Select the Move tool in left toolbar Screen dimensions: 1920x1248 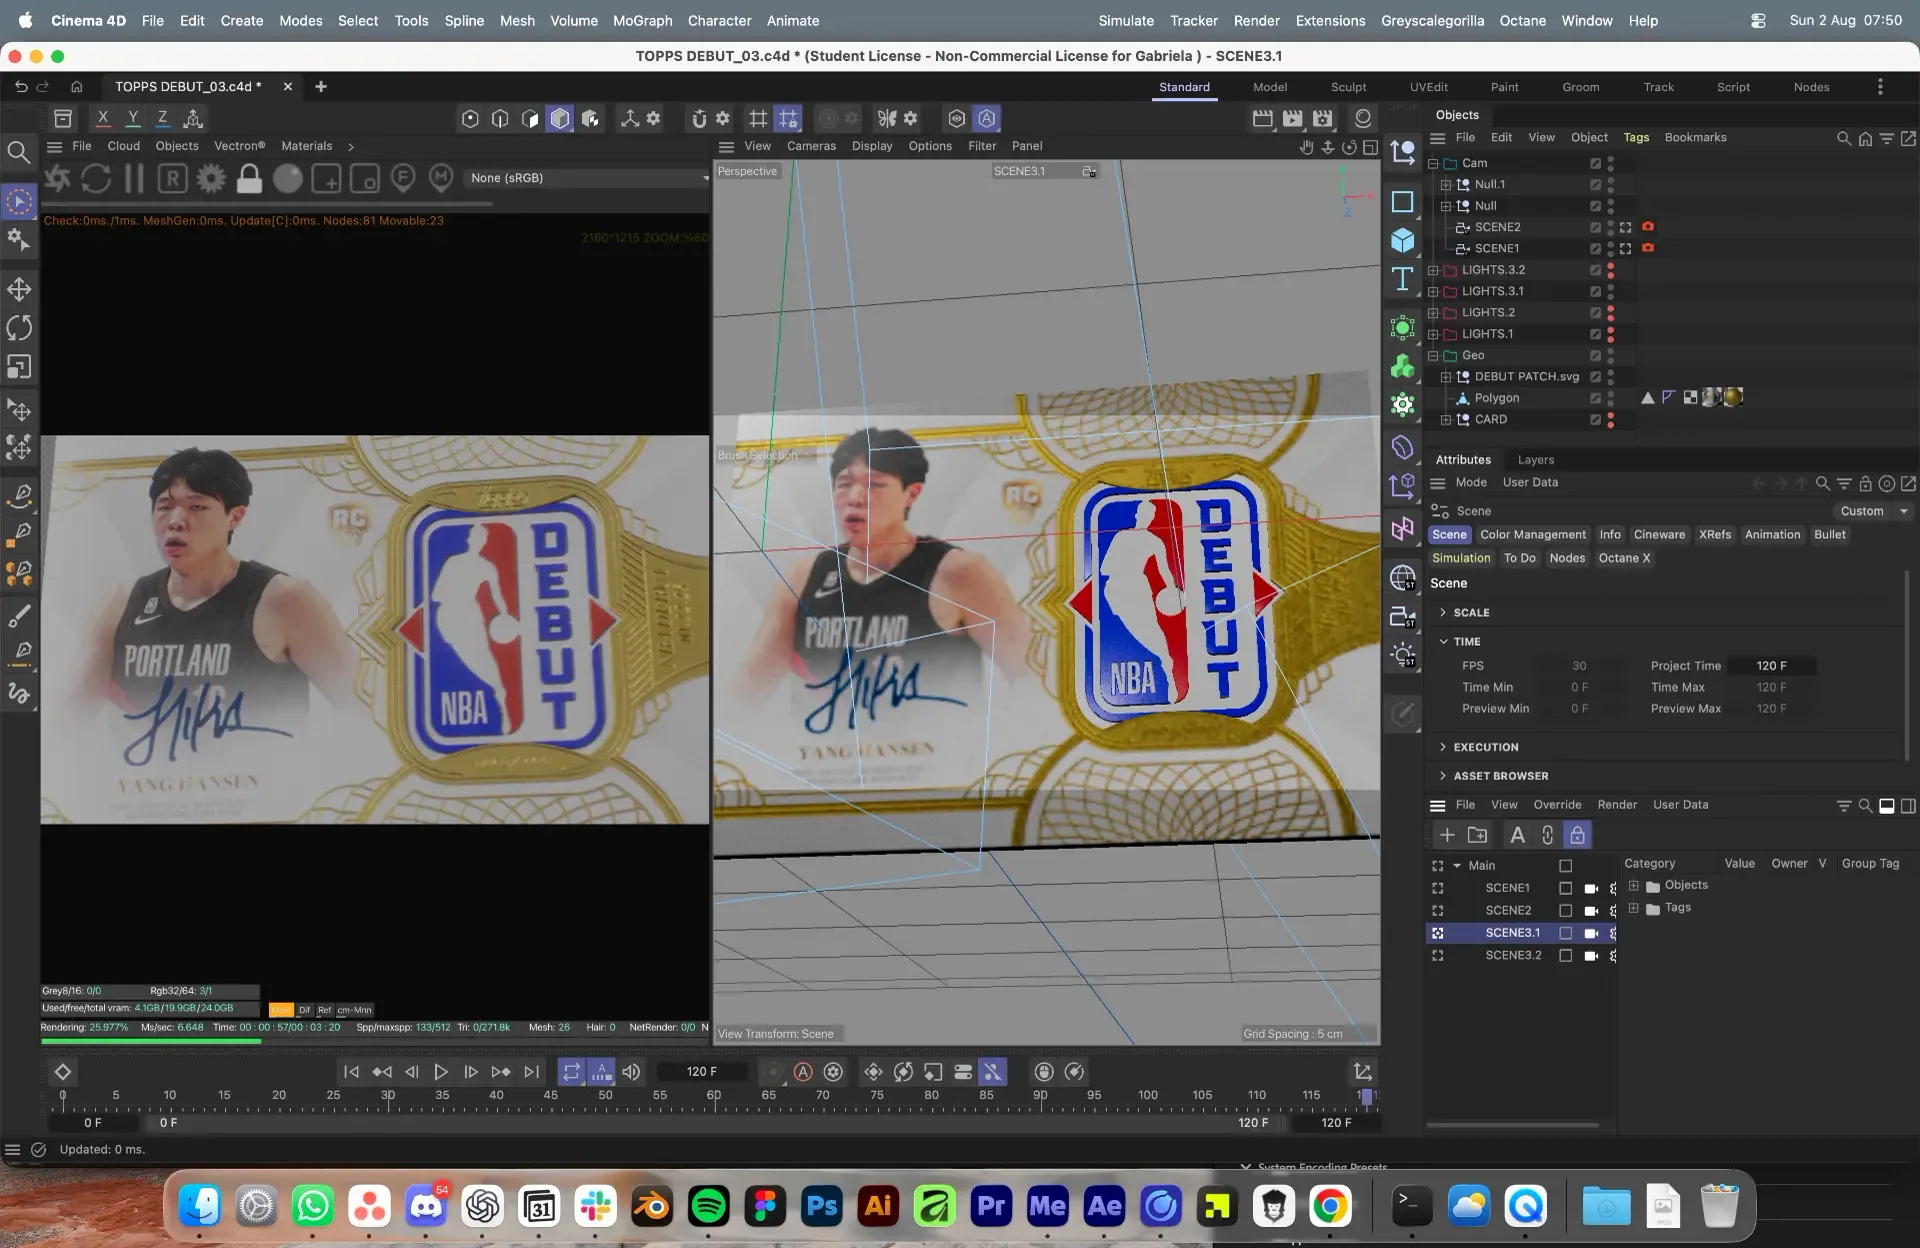click(19, 290)
